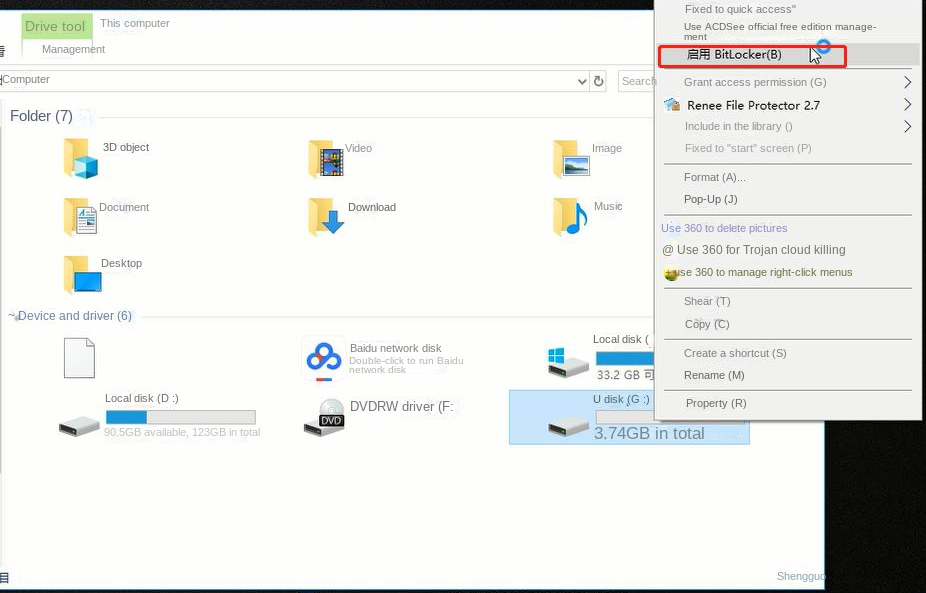Image resolution: width=926 pixels, height=593 pixels.
Task: Select the DVDRW driver (F:) drive icon
Action: [x=325, y=420]
